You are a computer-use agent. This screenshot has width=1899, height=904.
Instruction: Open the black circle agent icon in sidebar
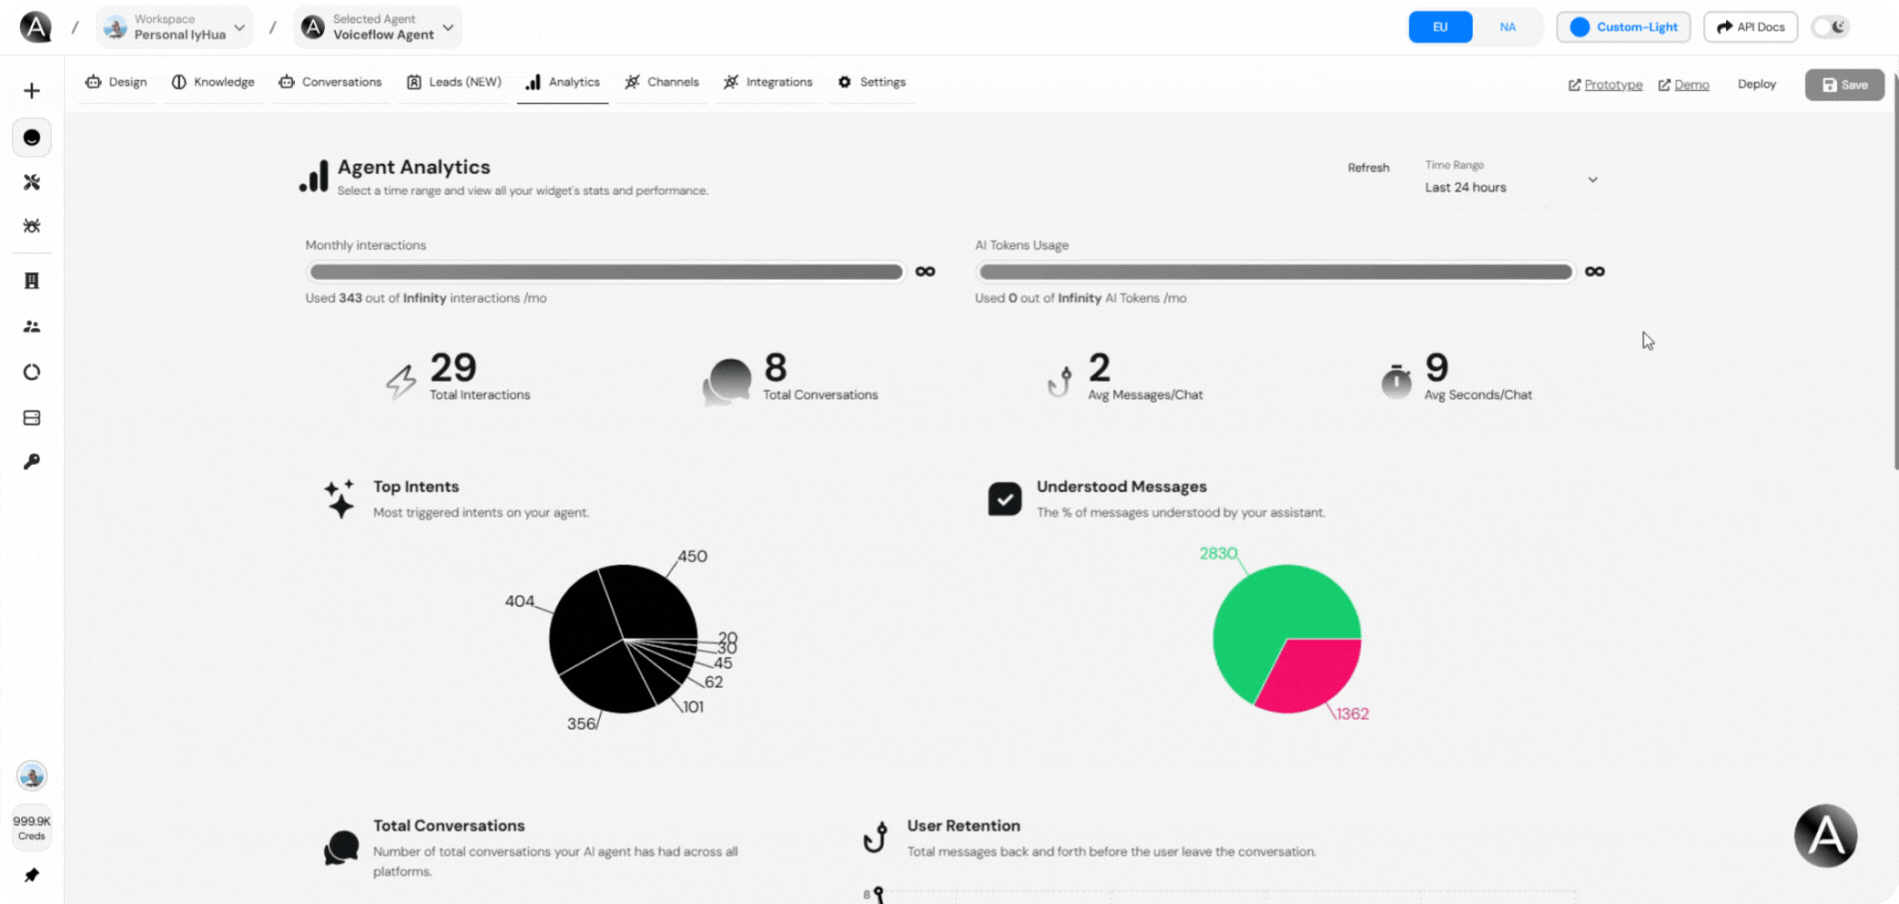pos(32,138)
